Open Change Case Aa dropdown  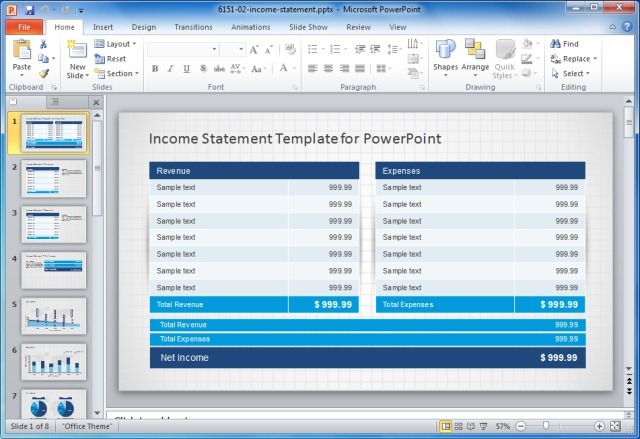pos(259,69)
